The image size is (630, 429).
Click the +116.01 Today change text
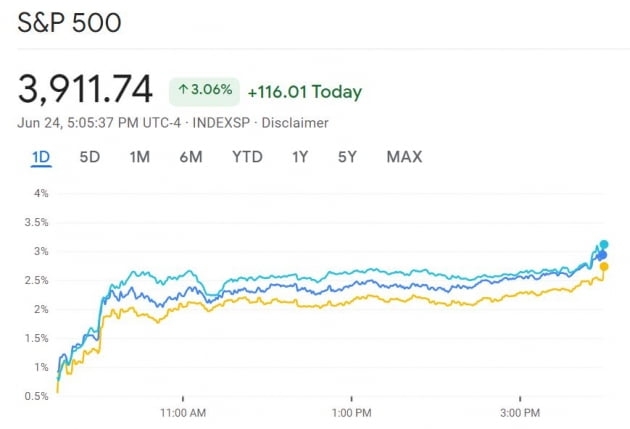pyautogui.click(x=305, y=92)
